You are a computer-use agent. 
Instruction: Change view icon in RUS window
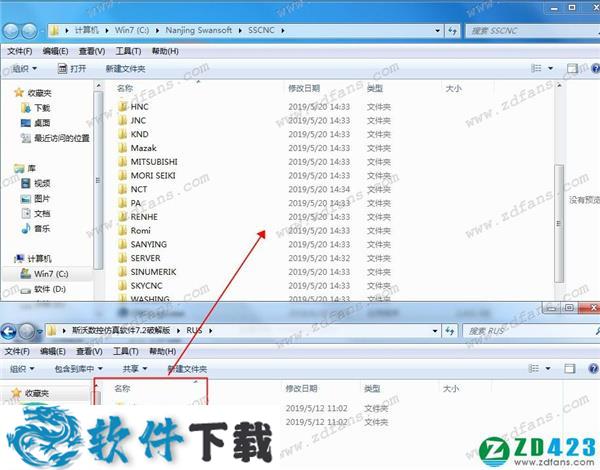[534, 368]
